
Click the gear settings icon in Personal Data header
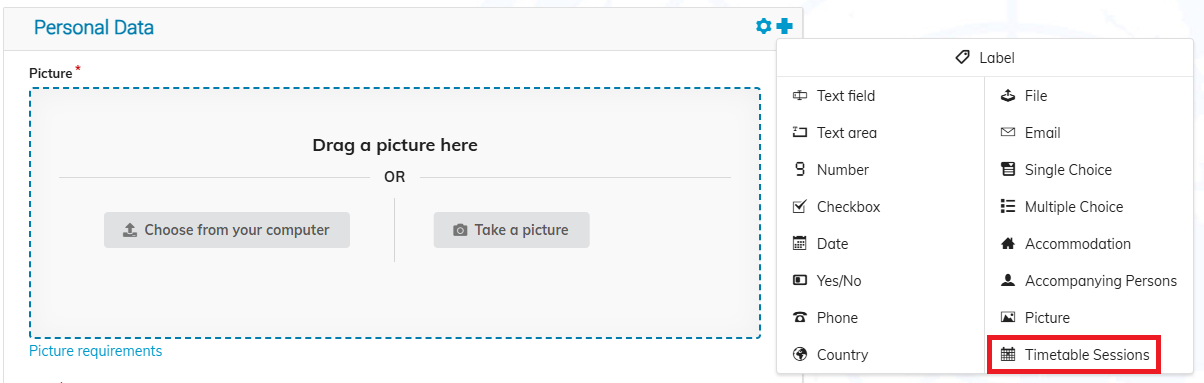click(x=764, y=26)
